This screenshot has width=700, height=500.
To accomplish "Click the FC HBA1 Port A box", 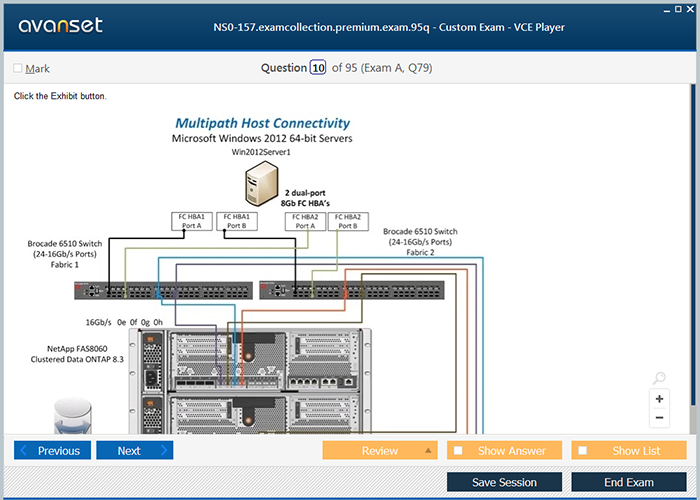I will pyautogui.click(x=192, y=221).
